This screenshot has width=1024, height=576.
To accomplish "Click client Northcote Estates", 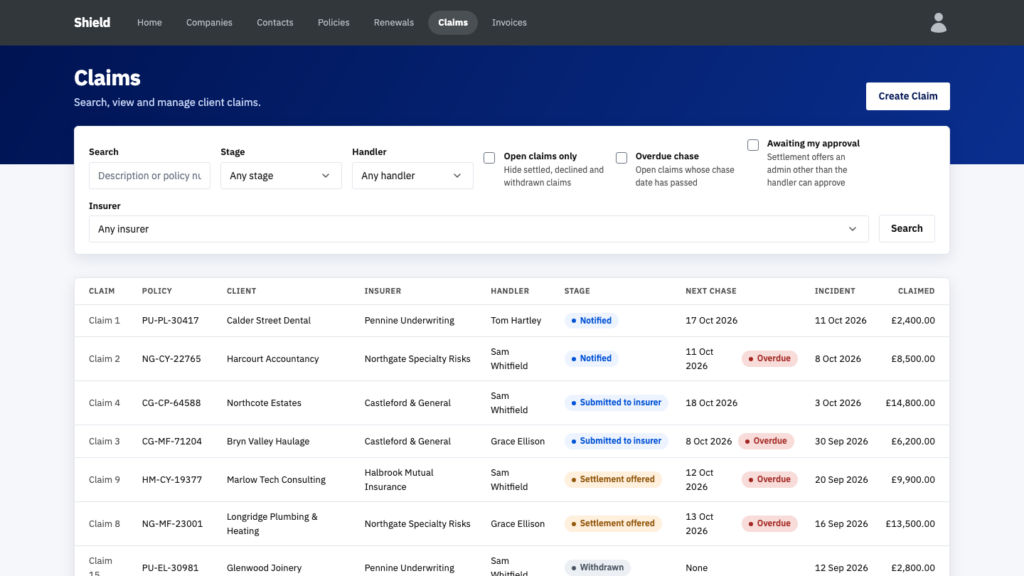I will coord(264,403).
